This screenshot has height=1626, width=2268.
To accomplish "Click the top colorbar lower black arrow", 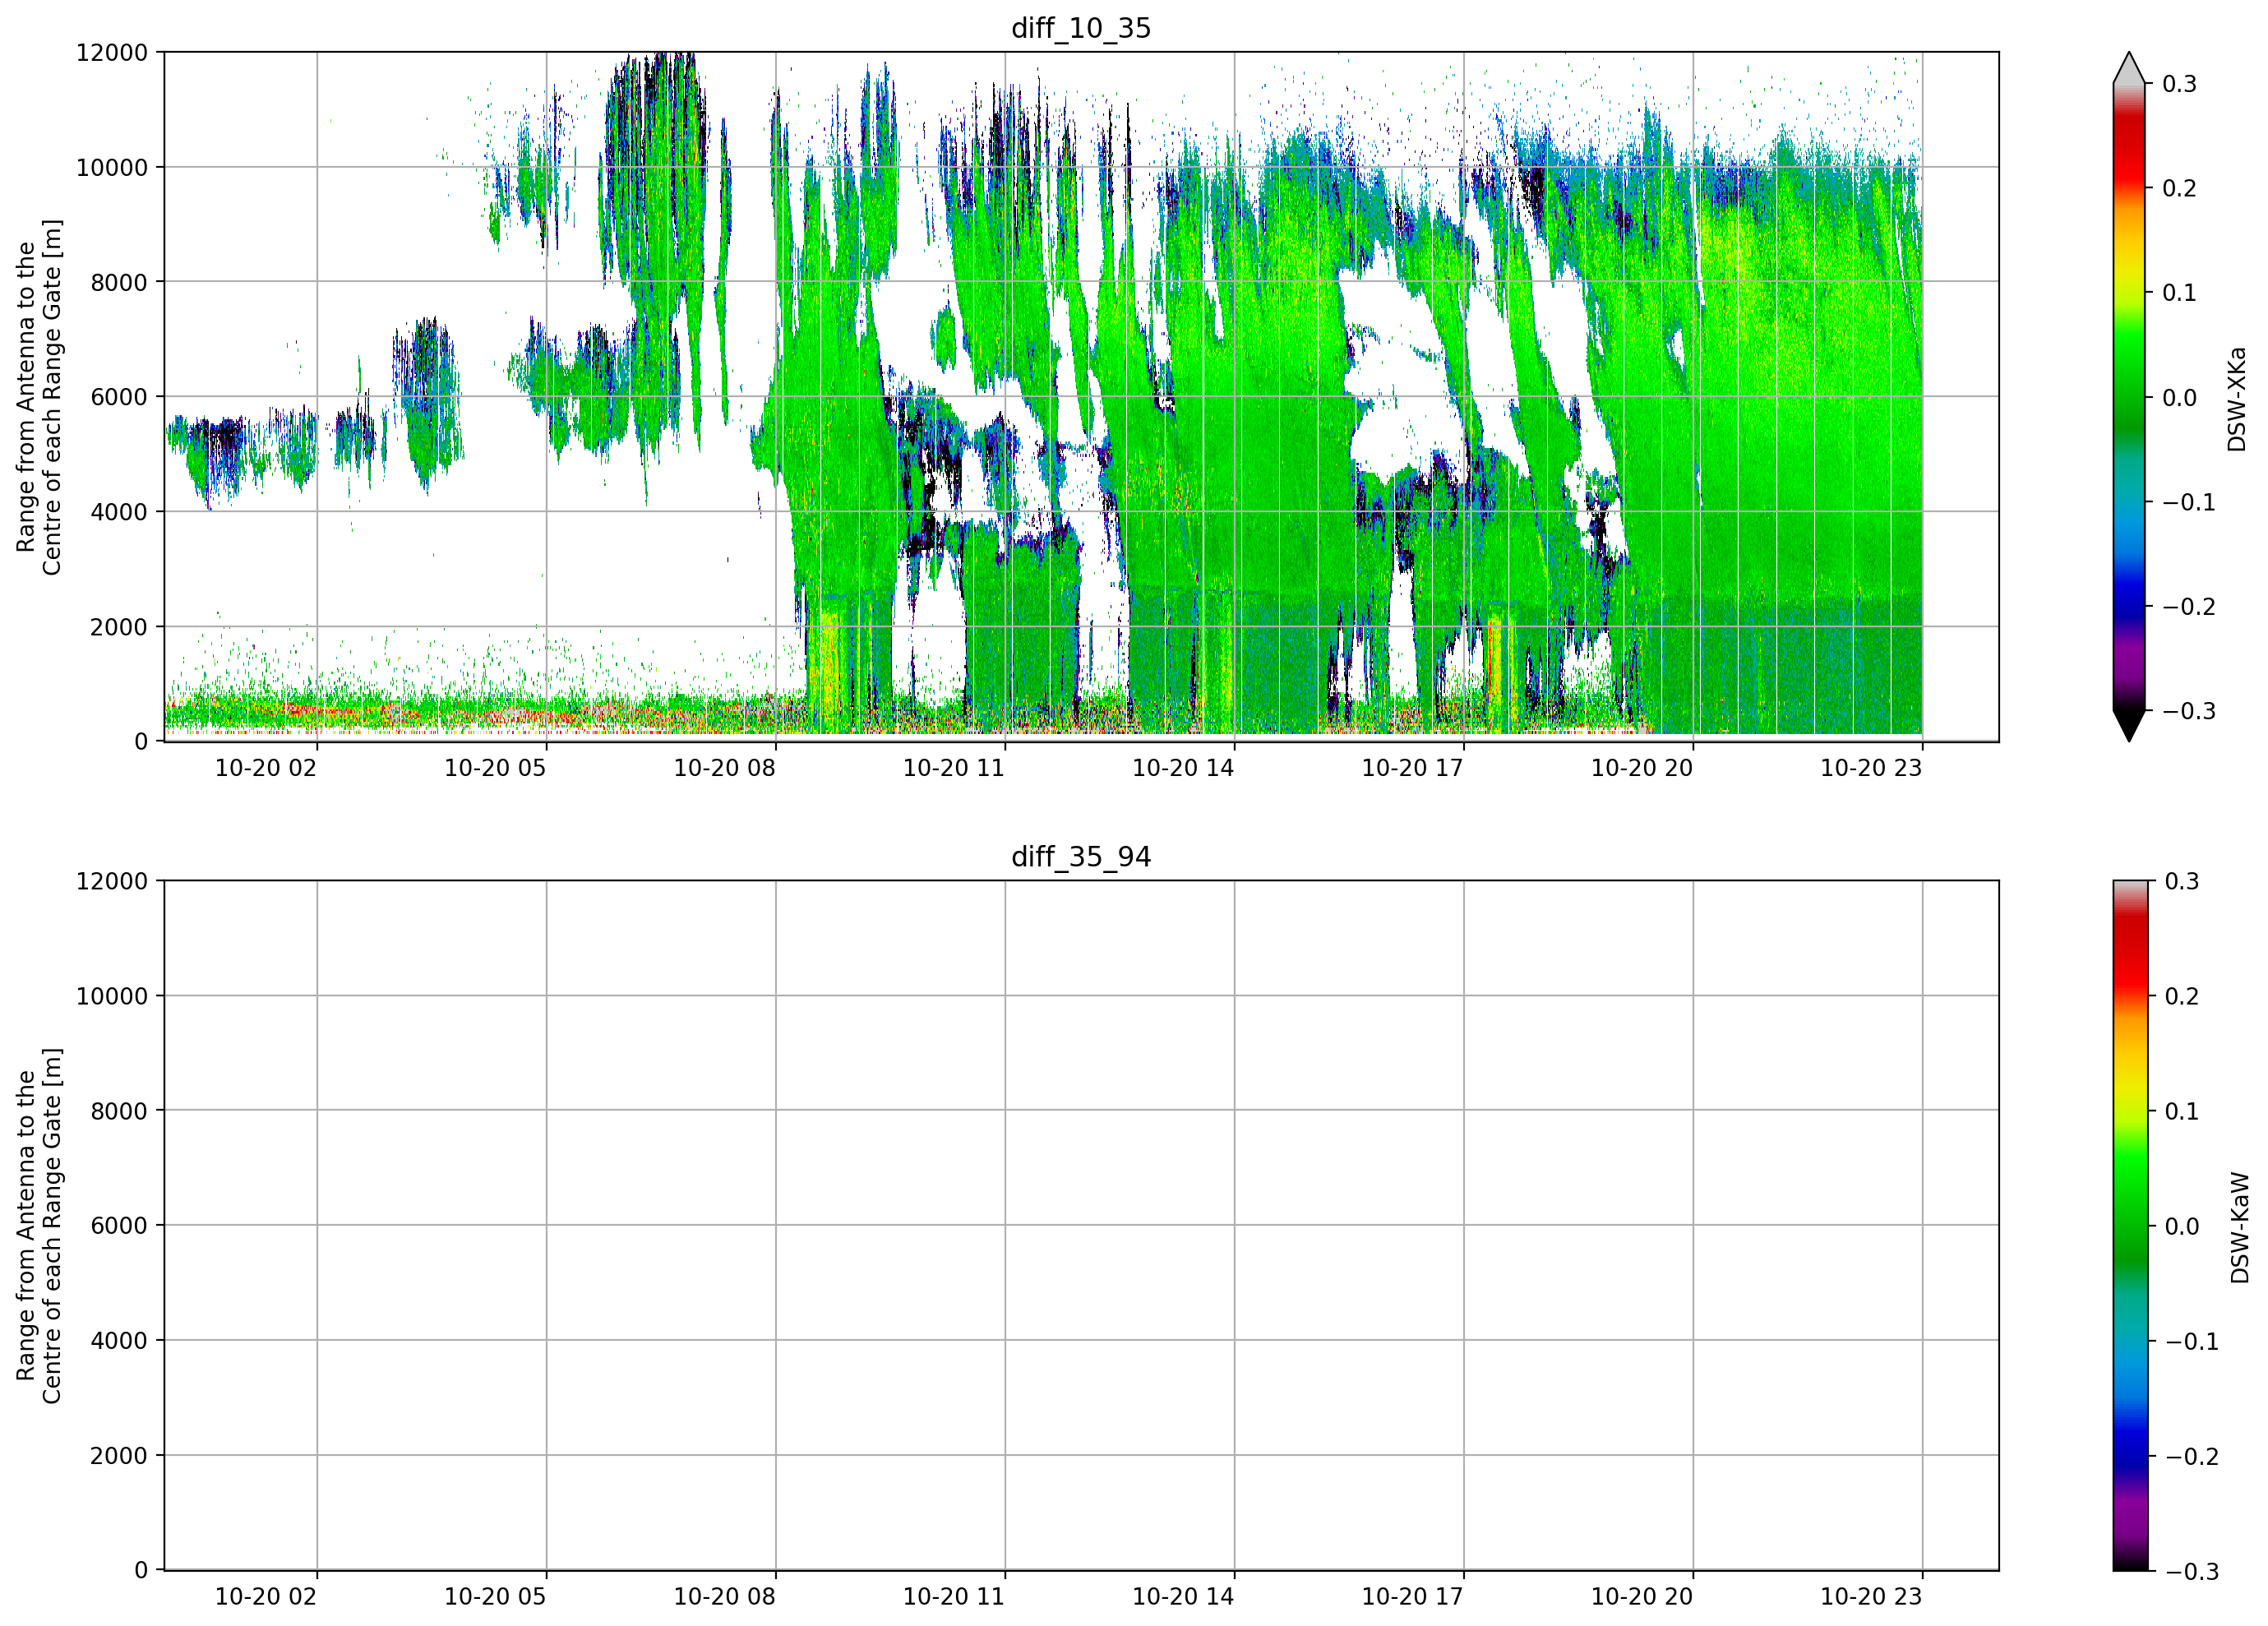I will [2129, 725].
